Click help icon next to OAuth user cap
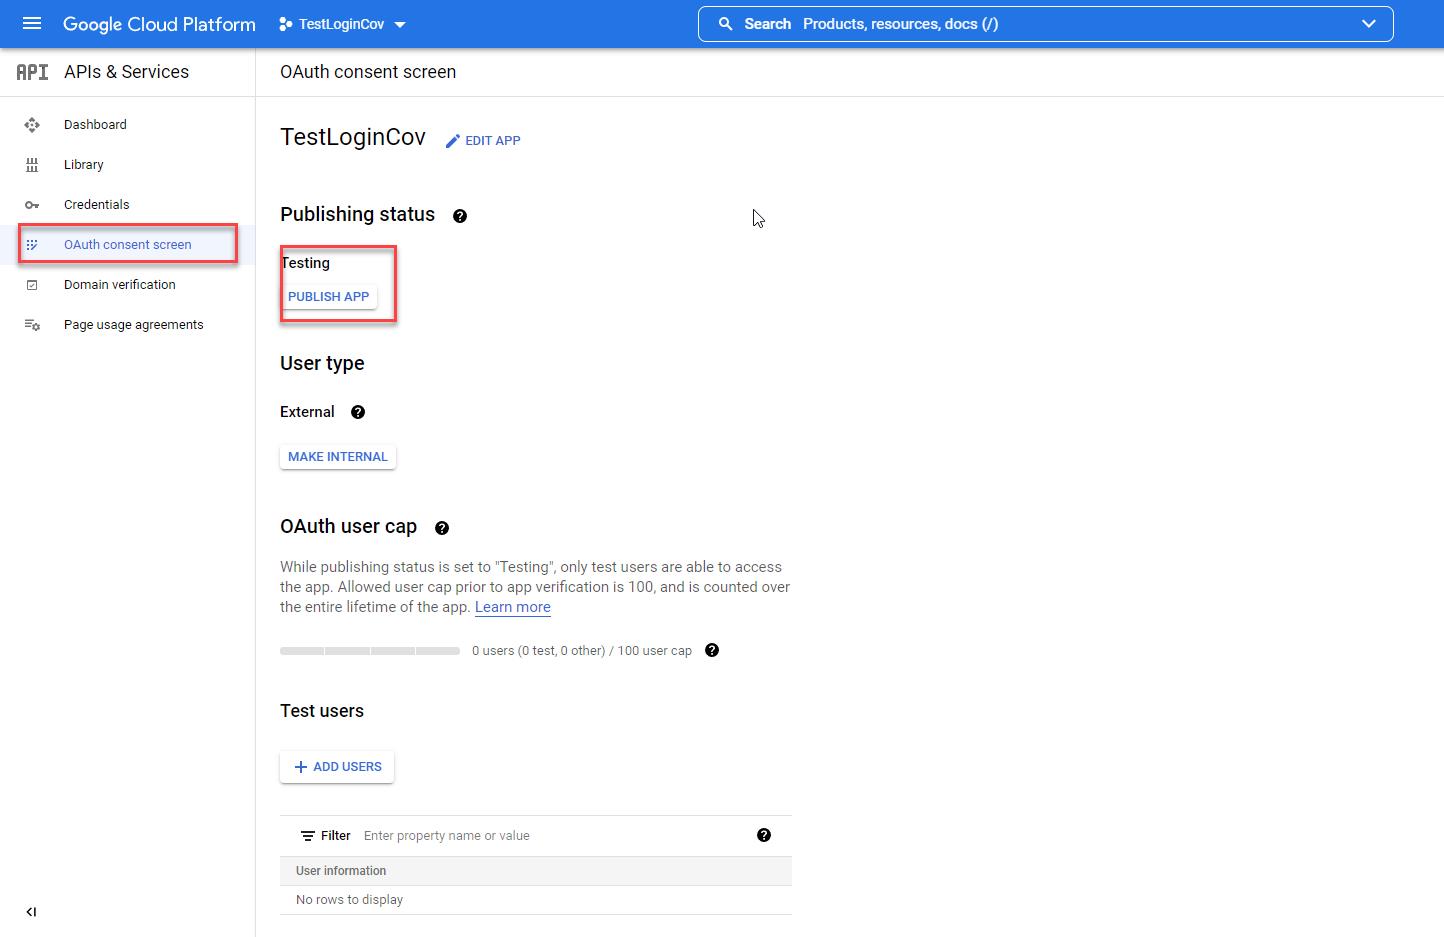Viewport: 1444px width, 937px height. click(442, 528)
